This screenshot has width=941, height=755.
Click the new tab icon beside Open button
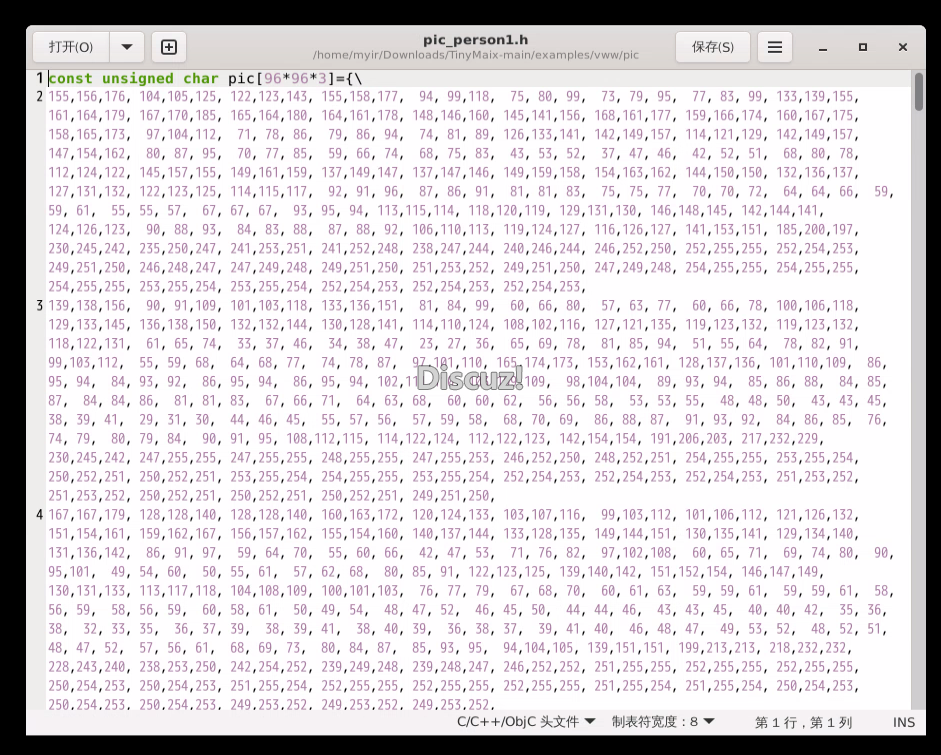tap(168, 46)
